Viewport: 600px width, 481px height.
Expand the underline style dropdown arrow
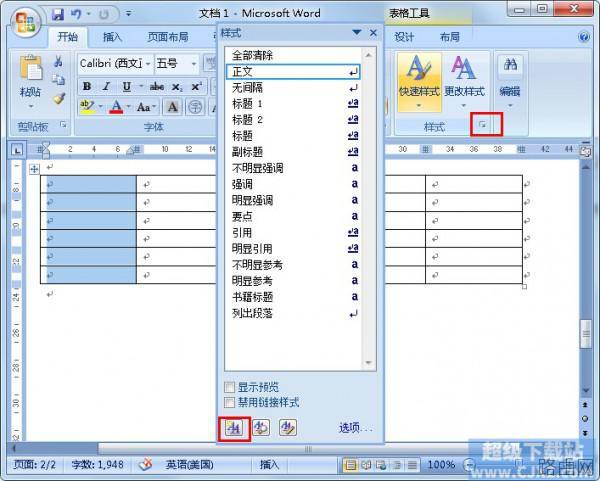pyautogui.click(x=141, y=86)
